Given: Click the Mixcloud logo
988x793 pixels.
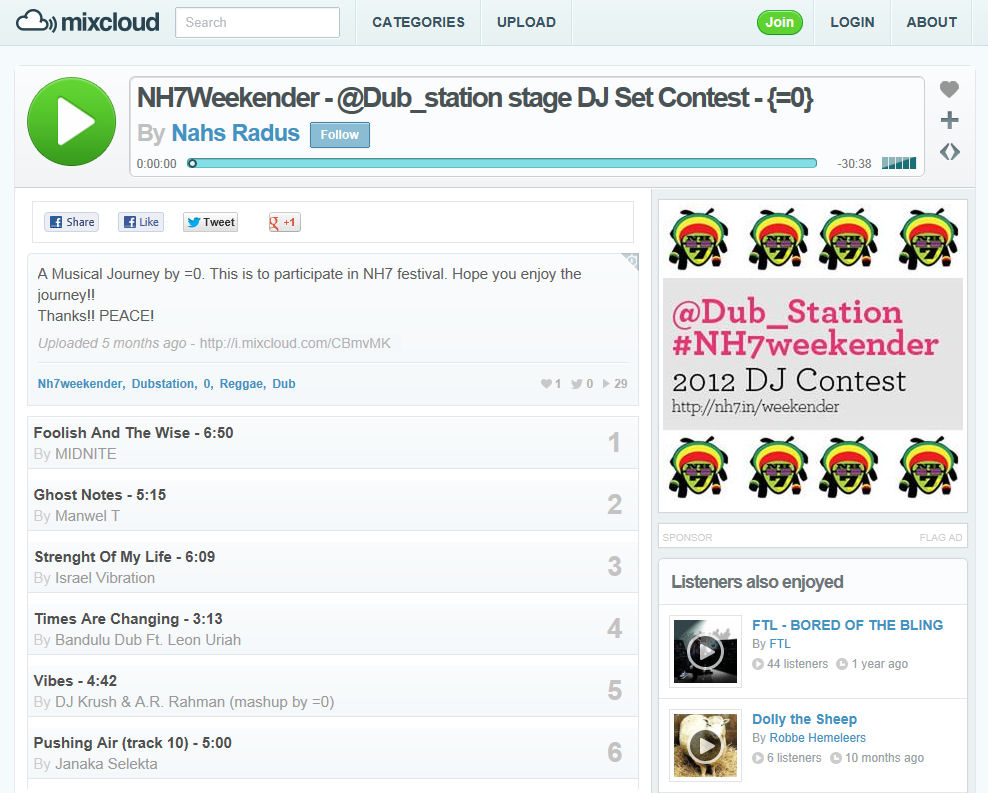Looking at the screenshot, I should point(88,22).
